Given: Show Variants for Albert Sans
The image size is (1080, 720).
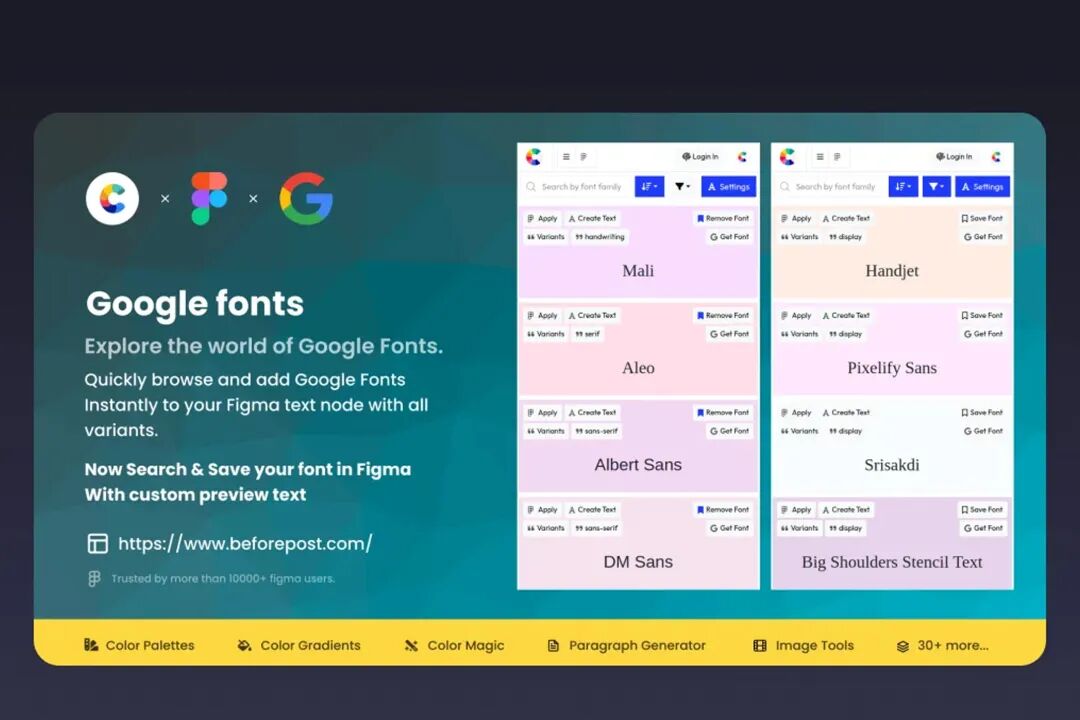Looking at the screenshot, I should pos(546,431).
